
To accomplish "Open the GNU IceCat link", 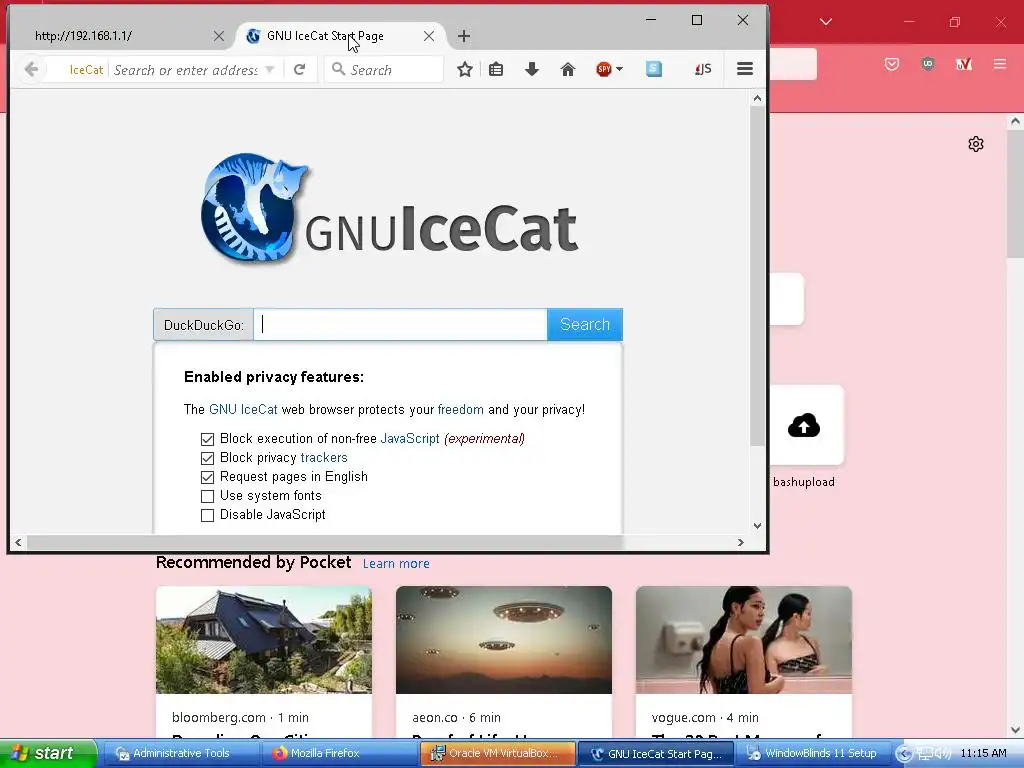I will [x=243, y=409].
